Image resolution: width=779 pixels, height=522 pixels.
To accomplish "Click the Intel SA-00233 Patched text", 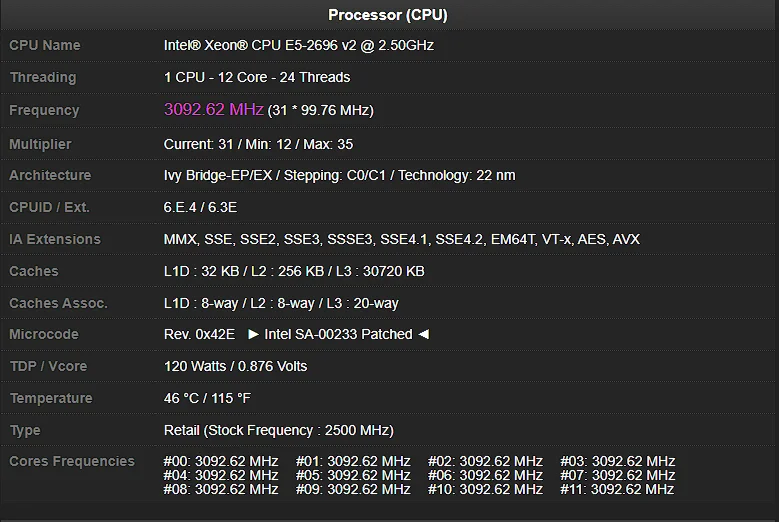I will click(x=338, y=334).
